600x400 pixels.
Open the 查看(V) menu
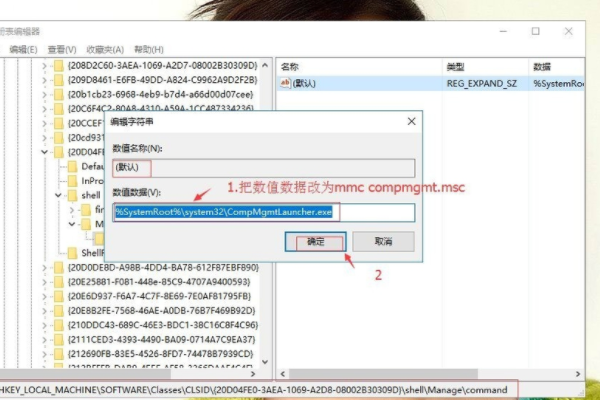pyautogui.click(x=62, y=49)
